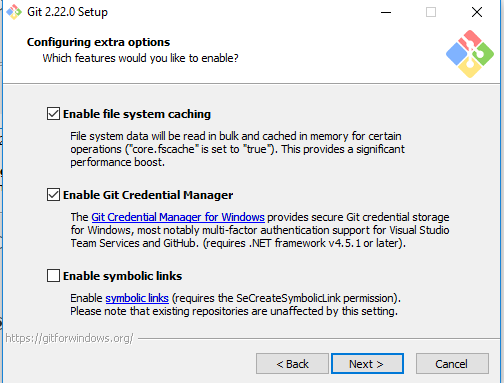Uncheck the Git Credential Manager checkbox
This screenshot has width=504, height=383.
pyautogui.click(x=53, y=195)
